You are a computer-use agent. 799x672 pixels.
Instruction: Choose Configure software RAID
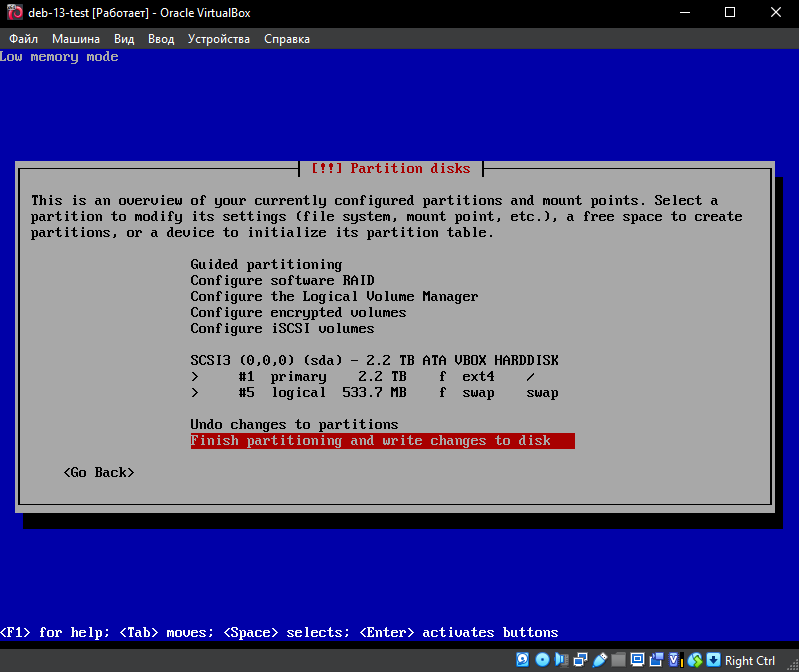coord(282,281)
